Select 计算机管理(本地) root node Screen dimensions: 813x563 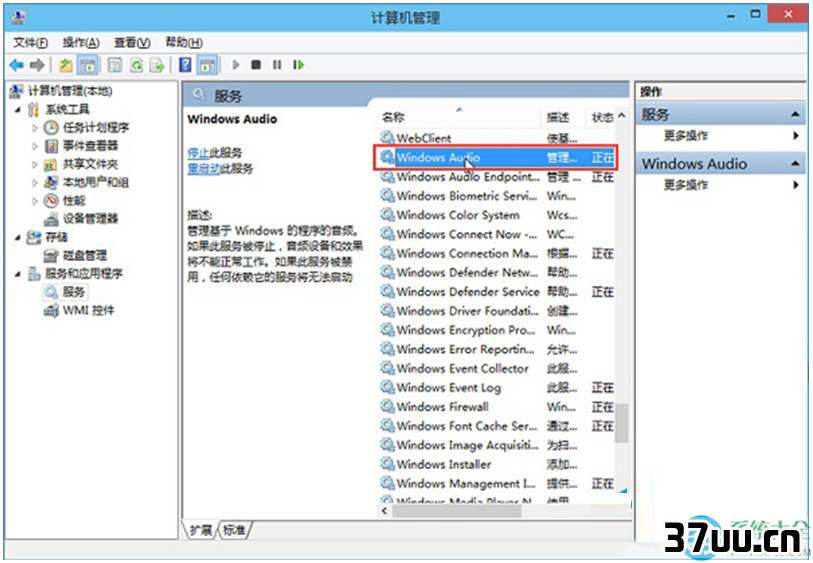70,91
